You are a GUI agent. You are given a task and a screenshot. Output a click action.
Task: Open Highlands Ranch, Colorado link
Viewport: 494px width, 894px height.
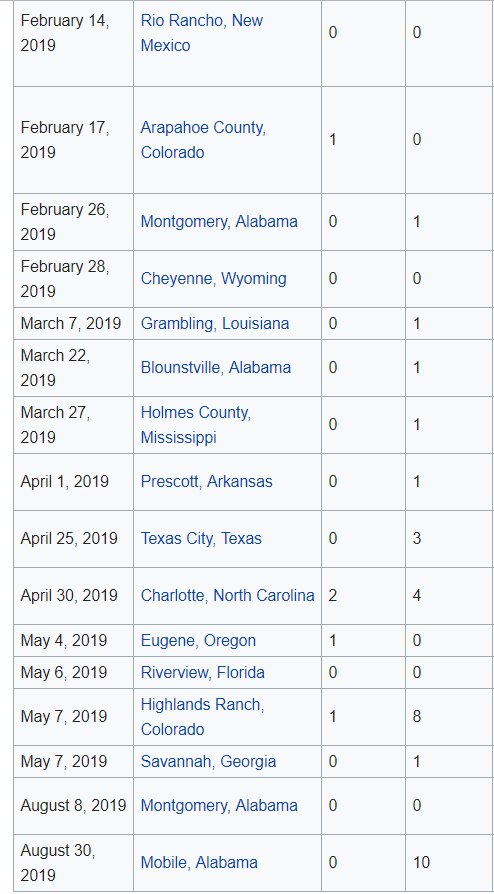tap(203, 717)
